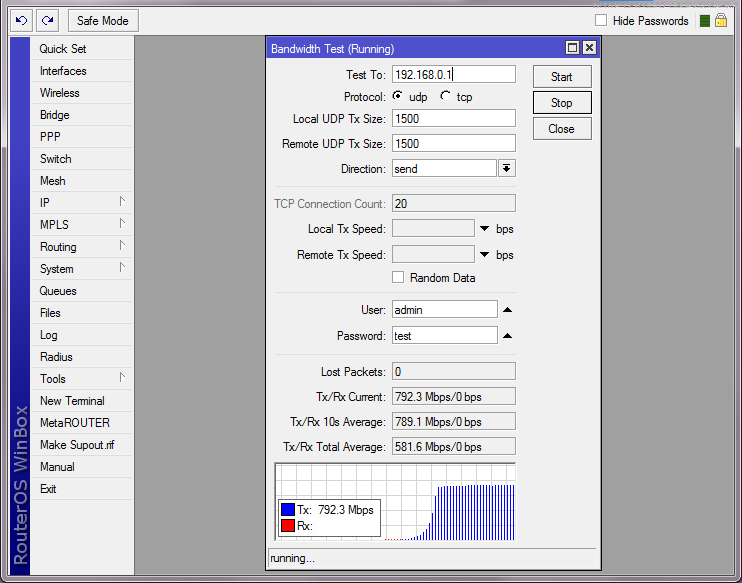742x583 pixels.
Task: Expand the MPLS submenu arrow
Action: pos(122,223)
